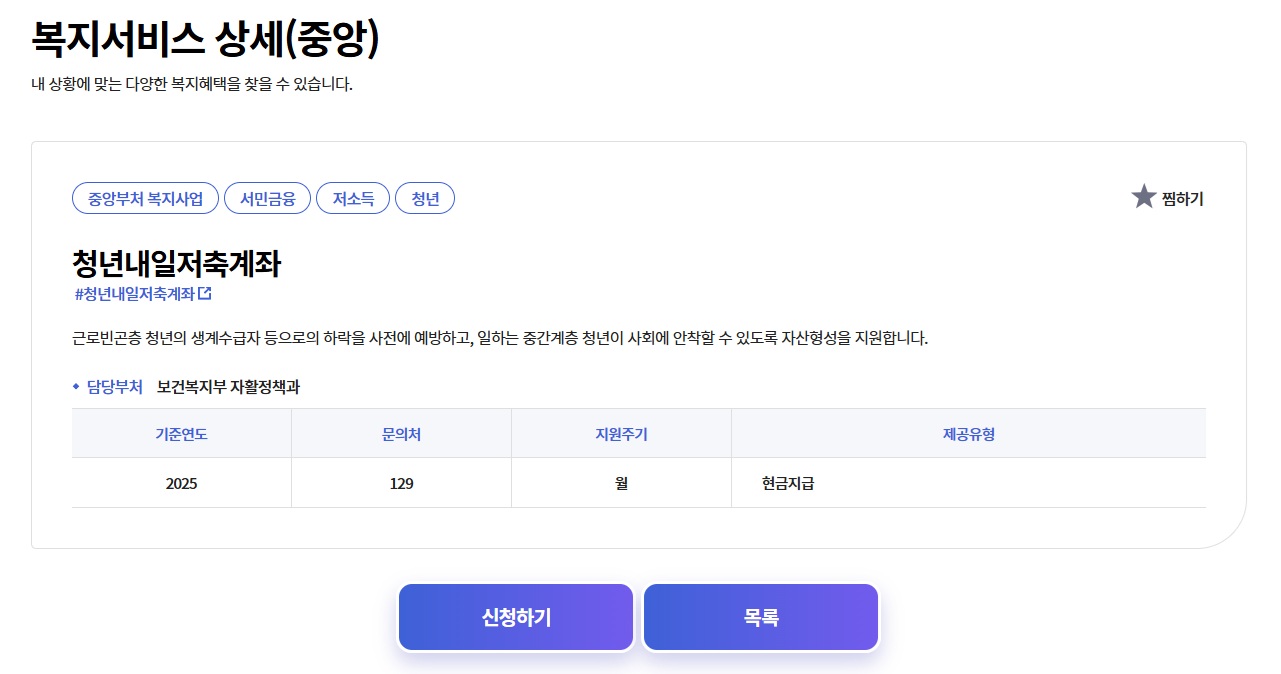Click the blue diamond bullet next to 담당부처
The height and width of the screenshot is (674, 1281).
click(x=77, y=386)
